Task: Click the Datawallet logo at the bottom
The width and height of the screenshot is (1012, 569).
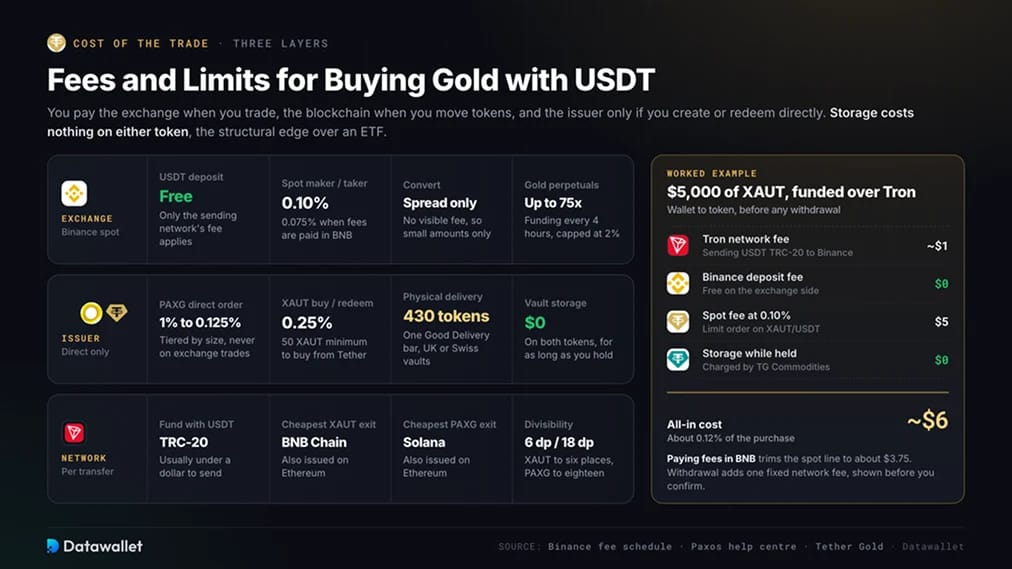Action: coord(95,546)
